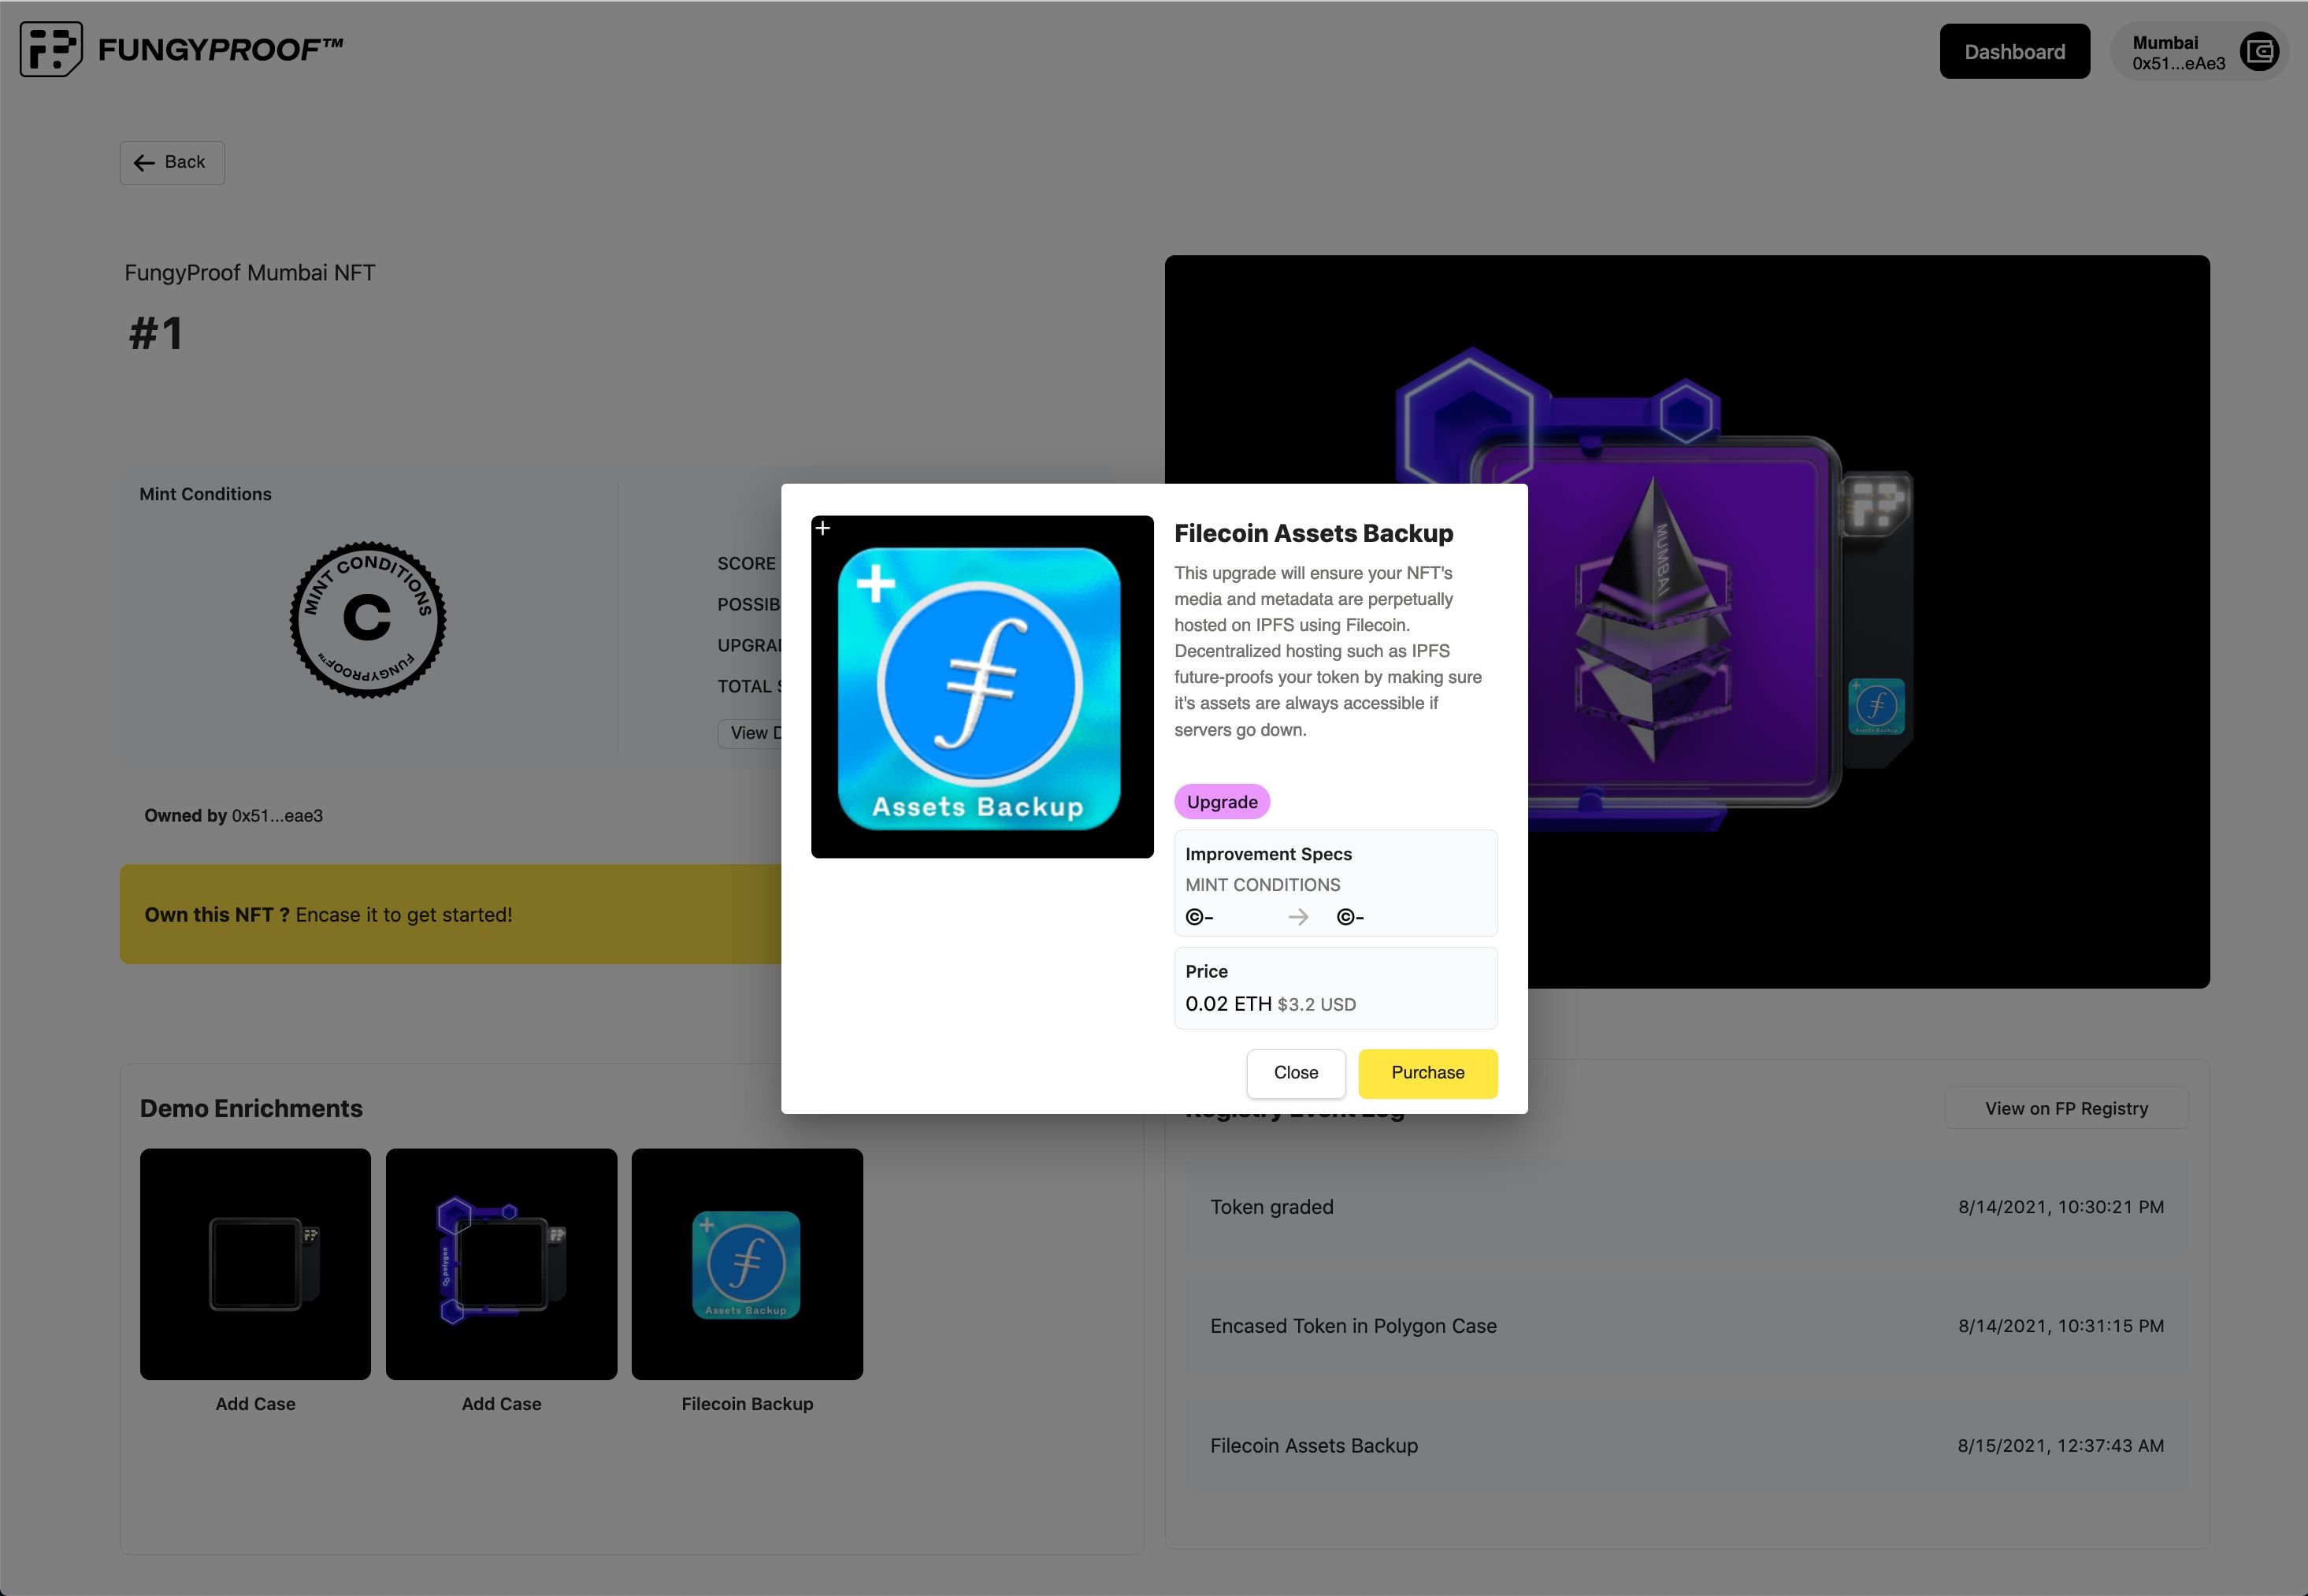Click the arrow between mint condition grades
Viewport: 2308px width, 1596px height.
pos(1298,917)
